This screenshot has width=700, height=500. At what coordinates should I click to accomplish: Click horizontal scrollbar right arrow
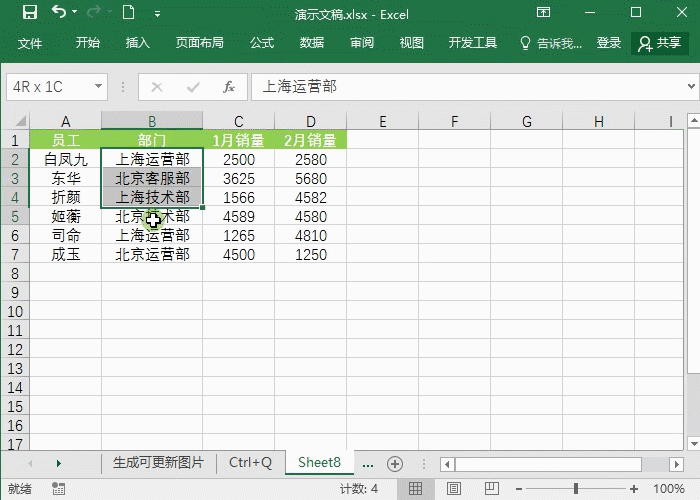677,464
